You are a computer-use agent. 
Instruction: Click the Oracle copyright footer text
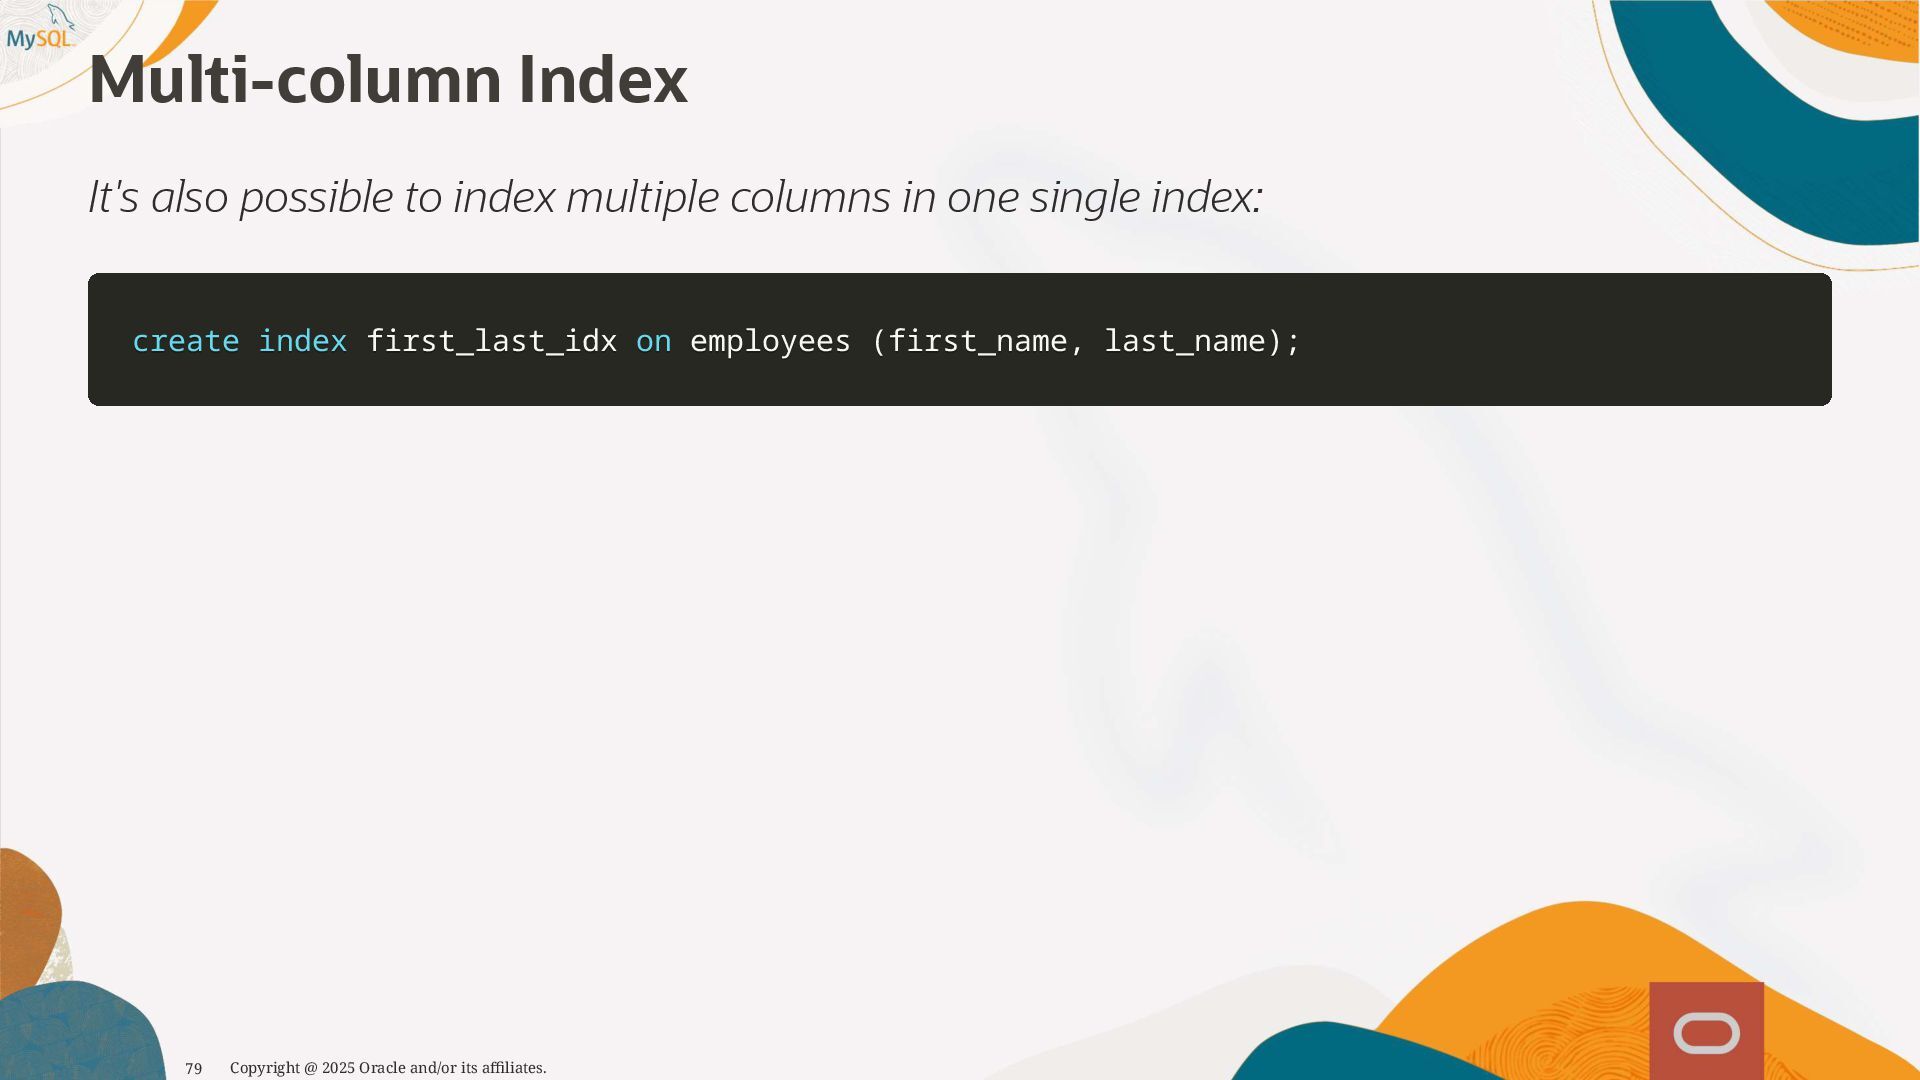tap(388, 1068)
